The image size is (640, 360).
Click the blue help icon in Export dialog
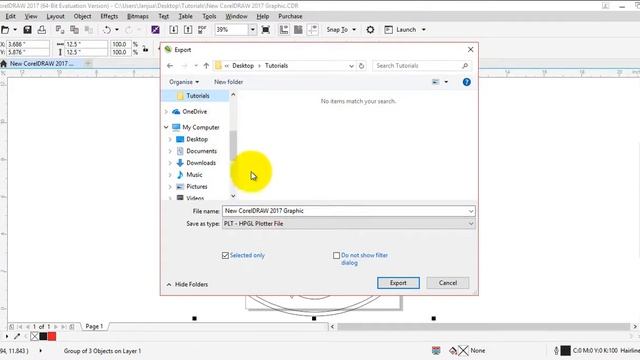pyautogui.click(x=467, y=82)
